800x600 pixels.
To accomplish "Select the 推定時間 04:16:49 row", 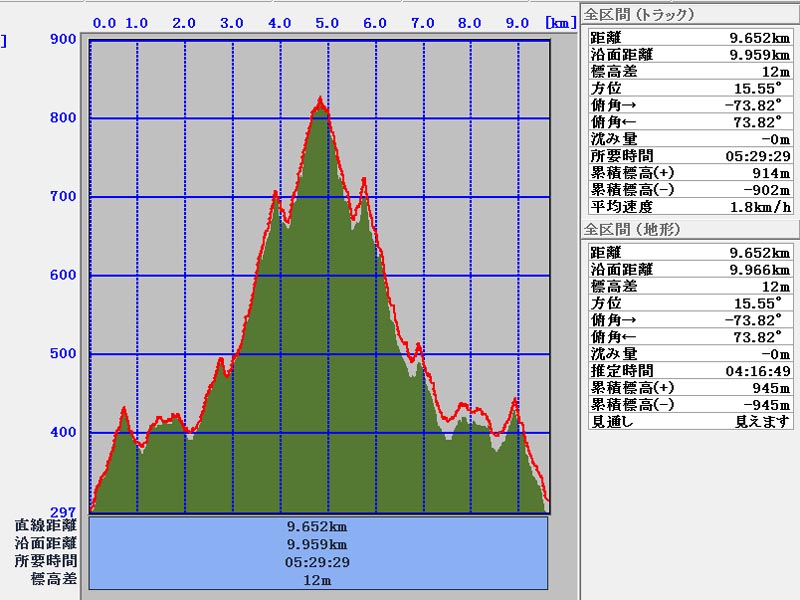I will 687,371.
